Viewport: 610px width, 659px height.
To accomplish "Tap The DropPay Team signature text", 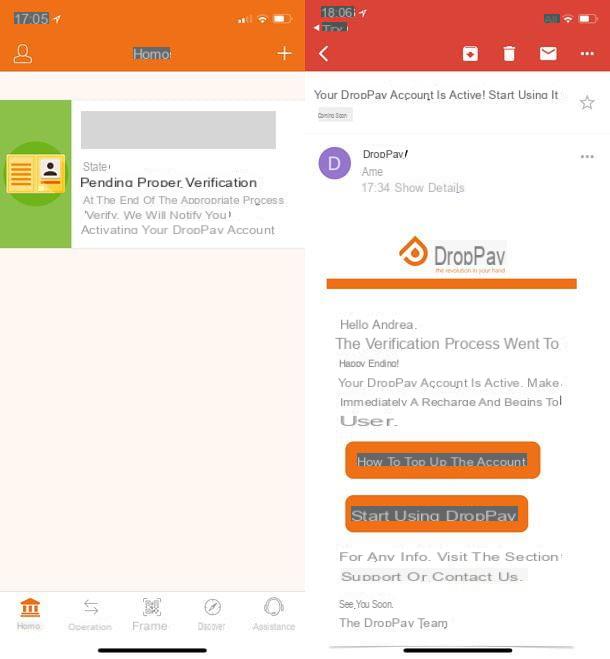I will 393,623.
